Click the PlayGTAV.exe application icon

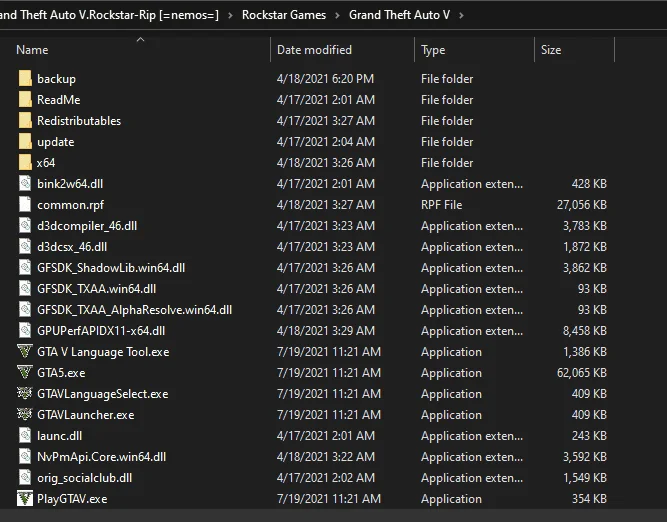click(x=25, y=498)
